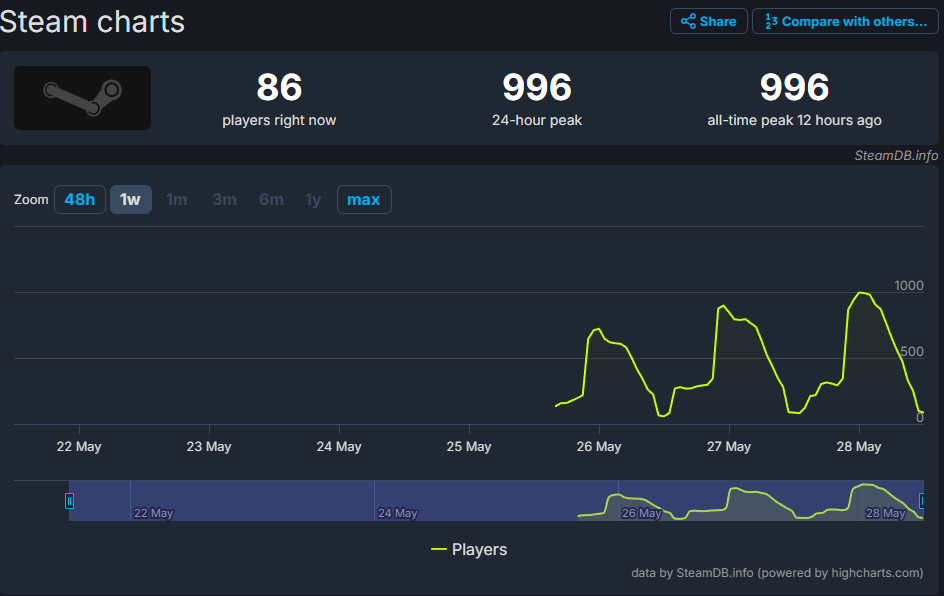
Task: Click the compare ranking icon
Action: click(771, 22)
